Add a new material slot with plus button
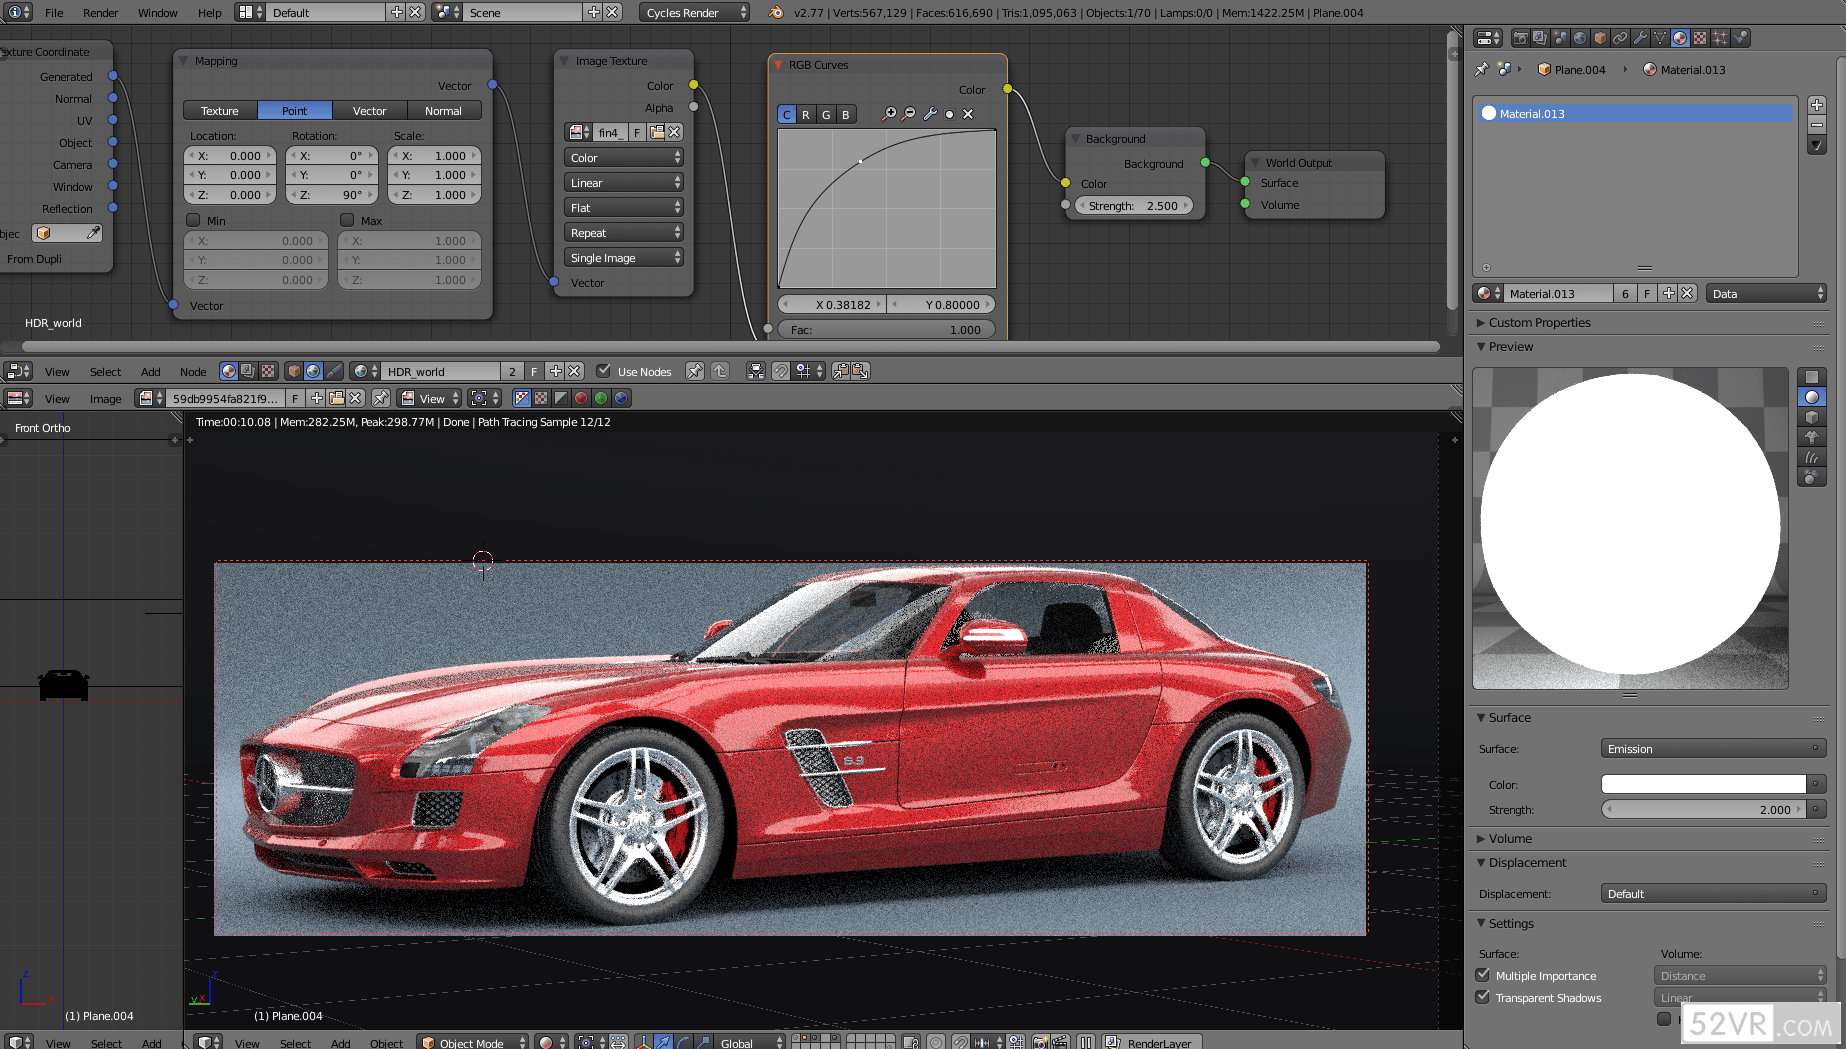The image size is (1846, 1049). [x=1817, y=105]
